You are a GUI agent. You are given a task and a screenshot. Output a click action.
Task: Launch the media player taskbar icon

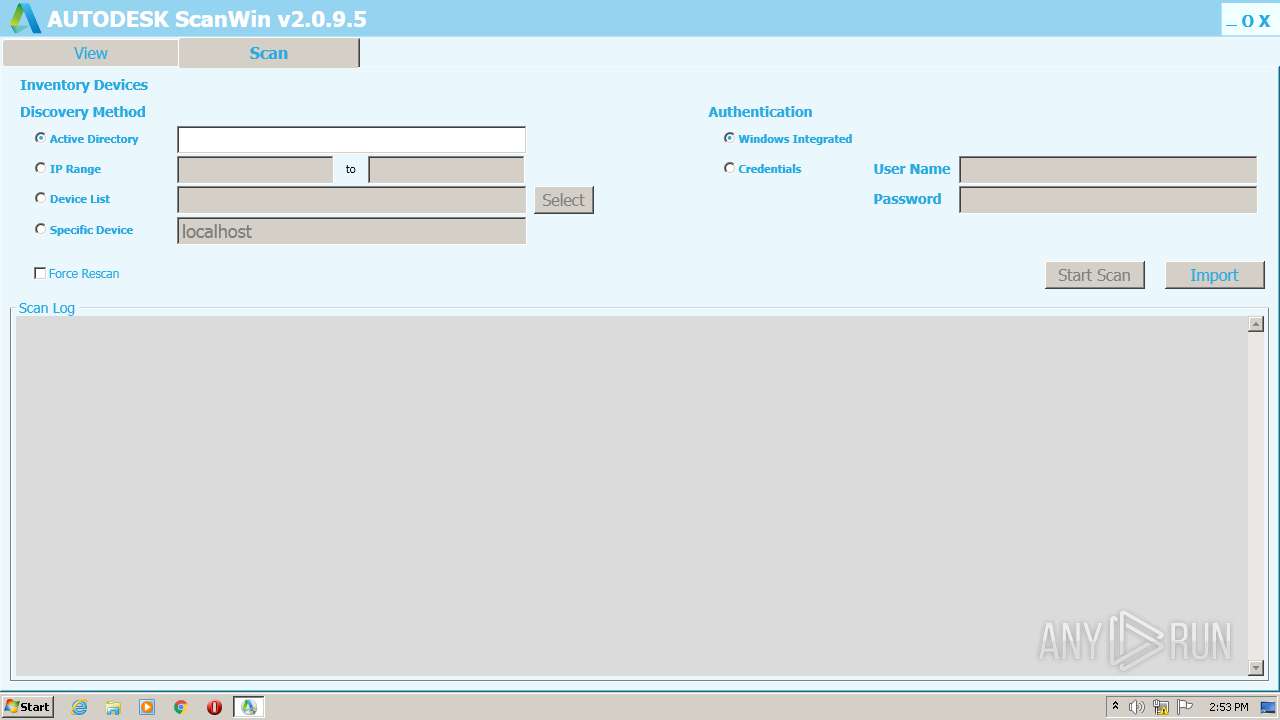[147, 707]
